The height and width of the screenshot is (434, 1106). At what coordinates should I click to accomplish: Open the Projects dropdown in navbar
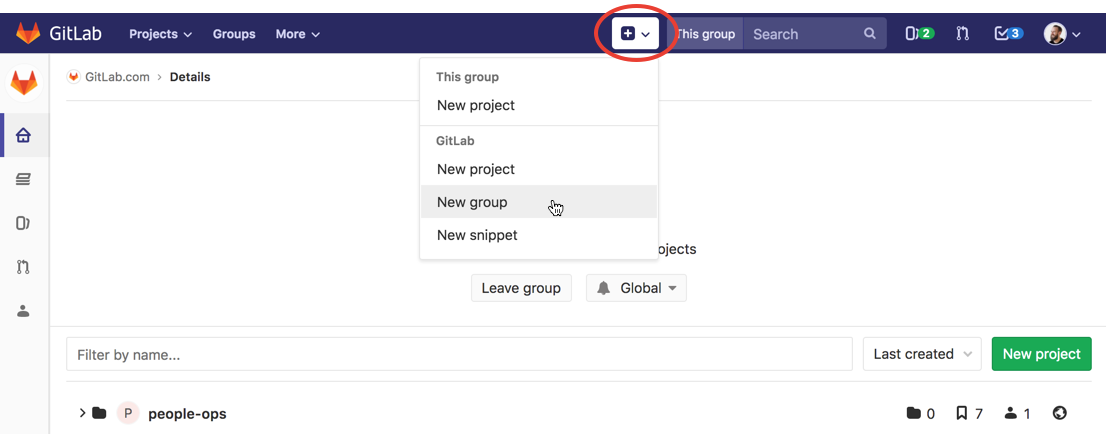pyautogui.click(x=160, y=33)
